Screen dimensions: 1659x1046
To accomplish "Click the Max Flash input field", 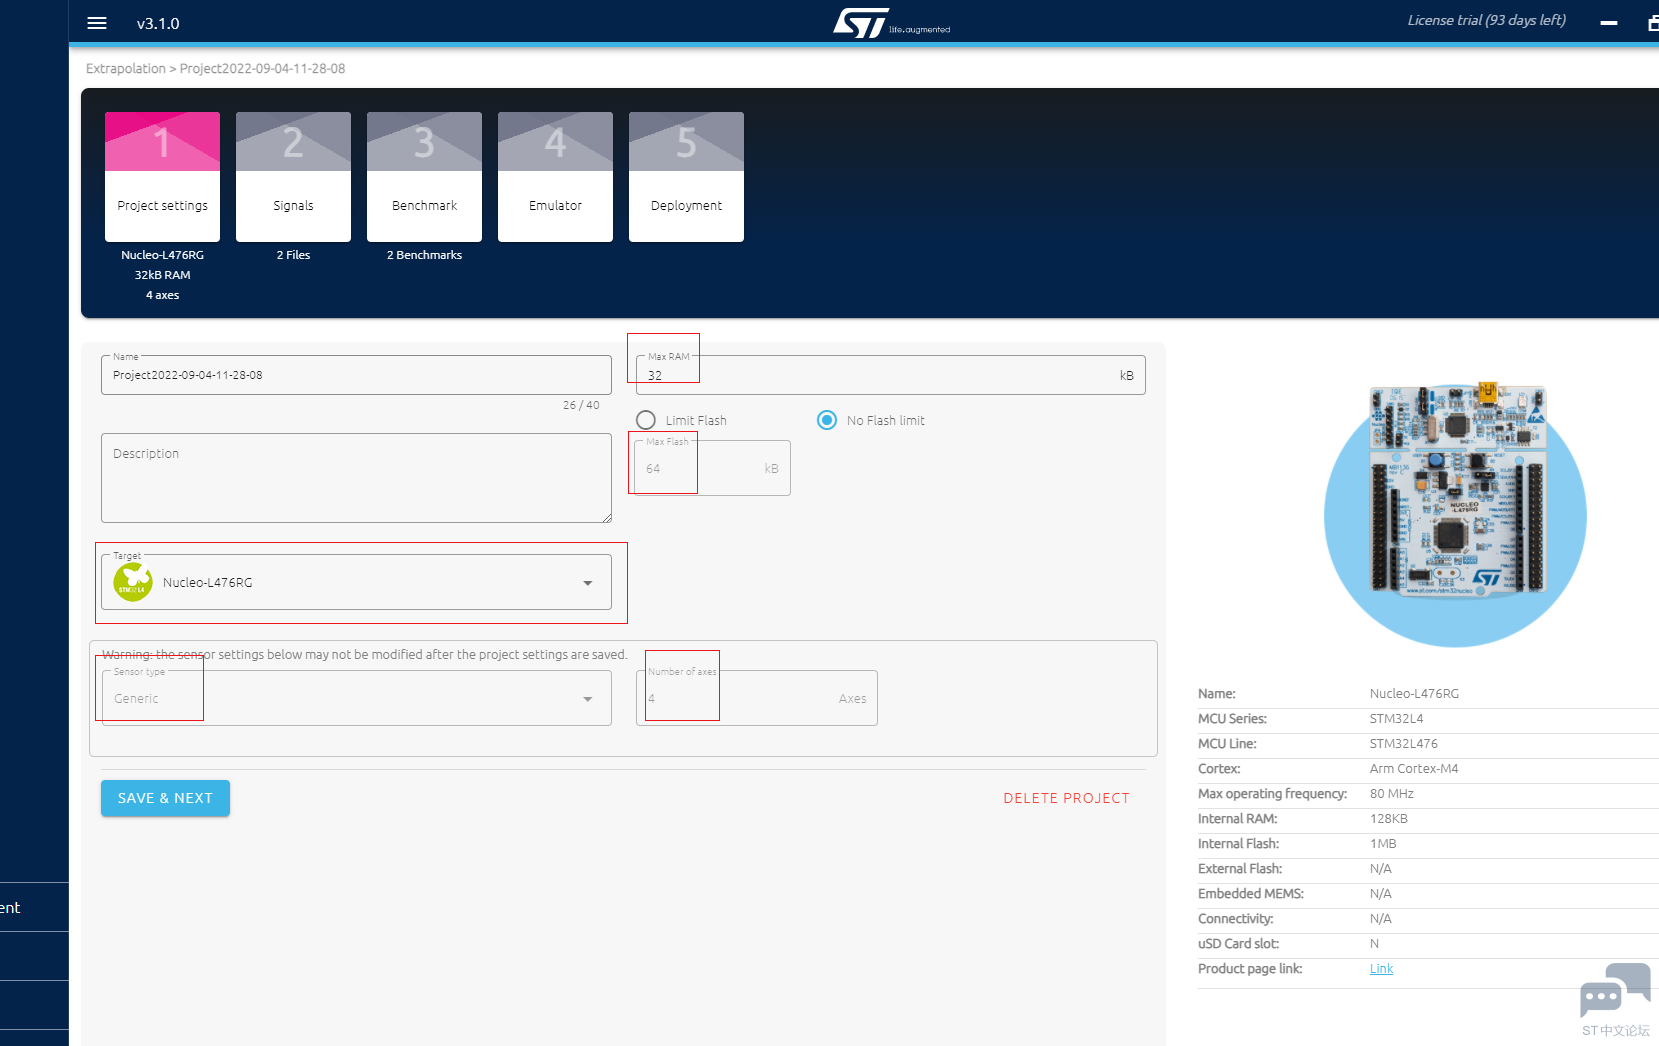I will click(713, 468).
